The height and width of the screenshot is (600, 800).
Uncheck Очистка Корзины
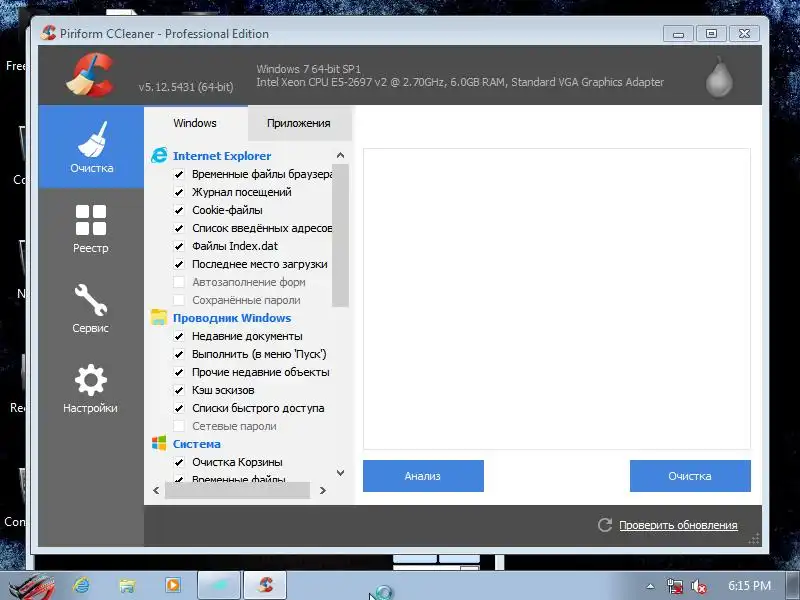click(179, 462)
